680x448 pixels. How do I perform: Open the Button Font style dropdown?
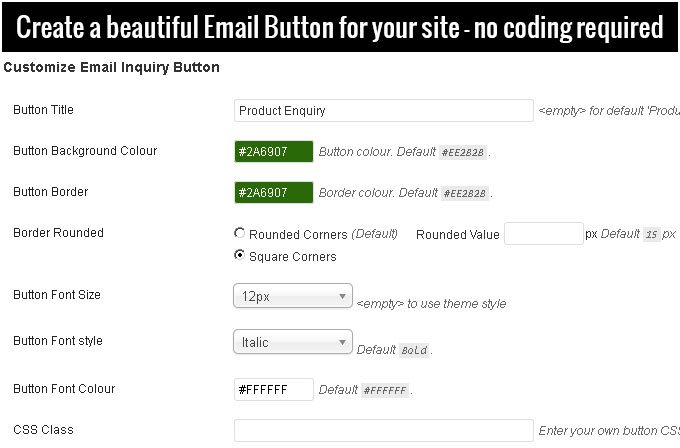point(293,342)
